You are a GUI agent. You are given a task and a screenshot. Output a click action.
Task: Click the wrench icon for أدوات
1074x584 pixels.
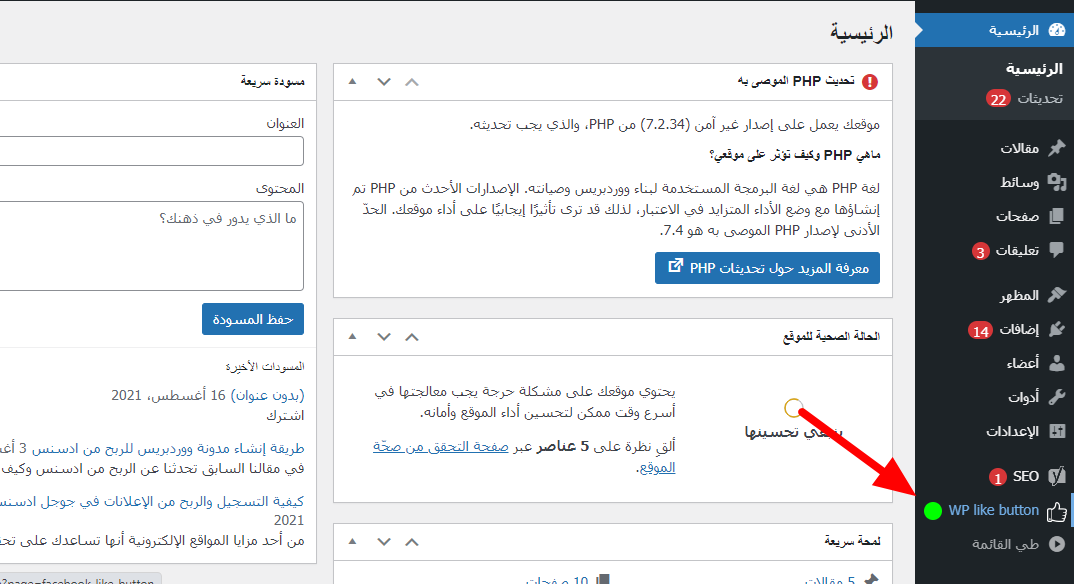pos(1057,397)
